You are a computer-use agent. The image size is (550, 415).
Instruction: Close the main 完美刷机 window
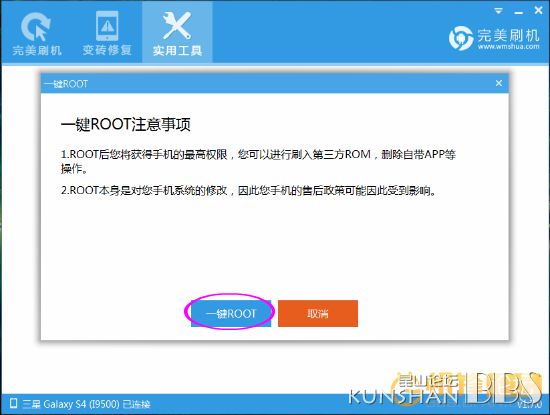(538, 11)
